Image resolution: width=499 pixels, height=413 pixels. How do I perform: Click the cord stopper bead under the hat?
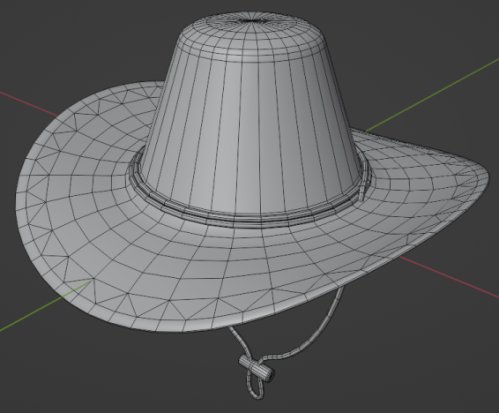(256, 368)
